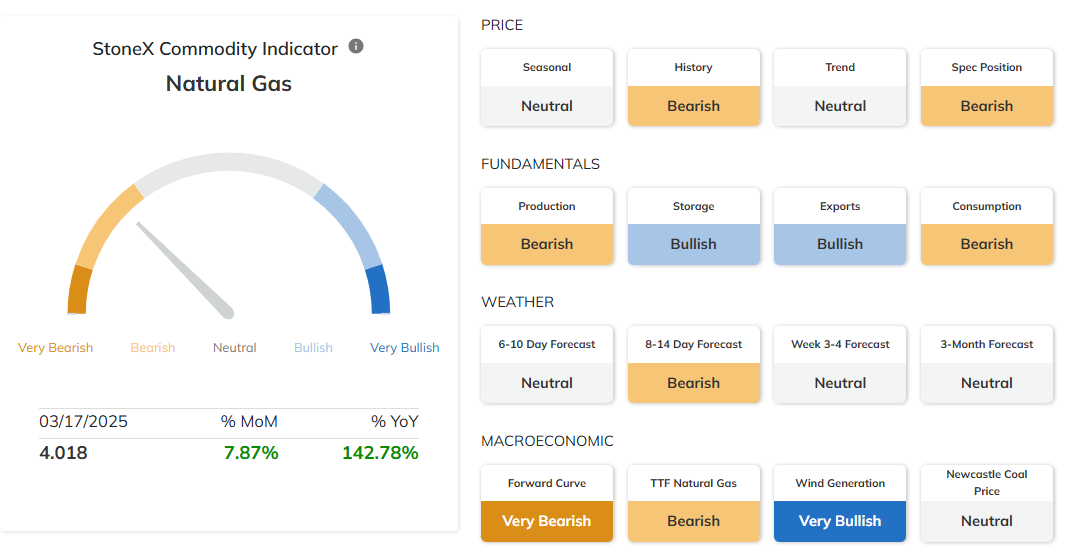
Task: Click the 142.78% YoY value
Action: tap(380, 453)
